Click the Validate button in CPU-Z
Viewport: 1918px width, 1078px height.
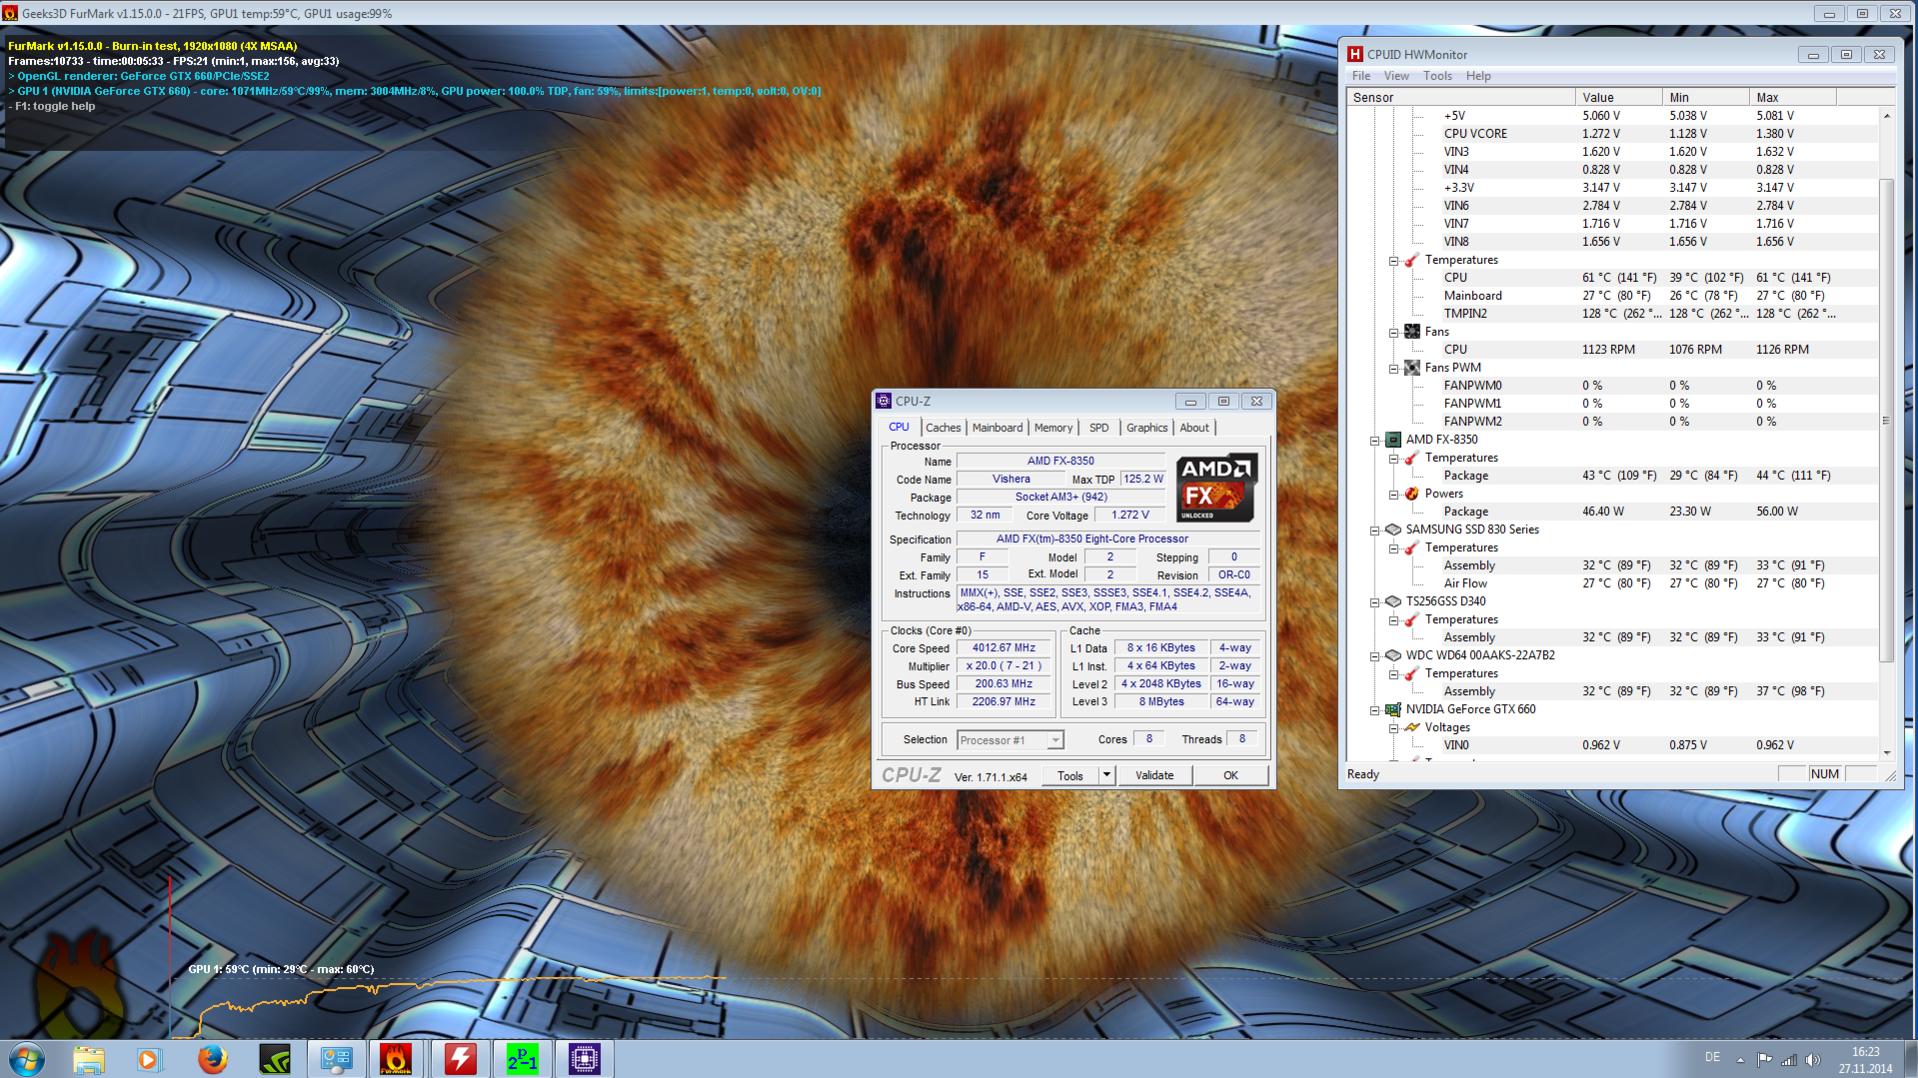(x=1154, y=775)
